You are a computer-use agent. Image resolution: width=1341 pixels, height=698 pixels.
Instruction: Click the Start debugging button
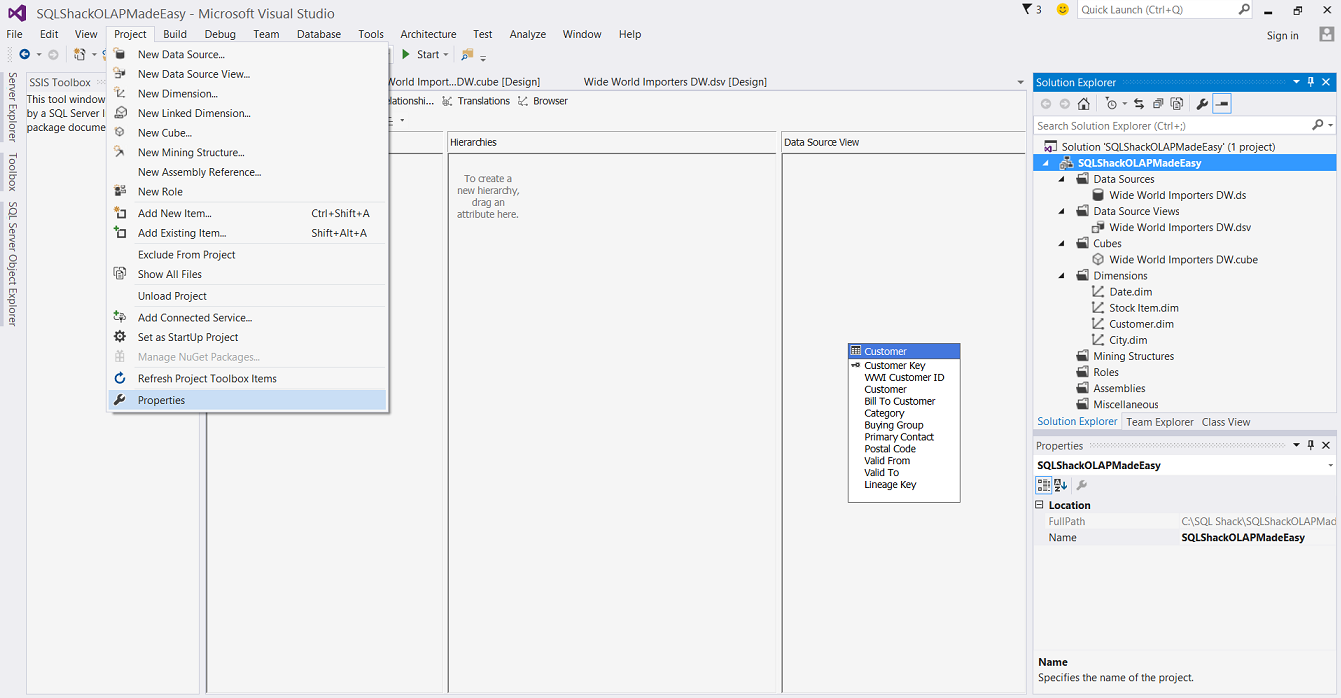[x=424, y=55]
